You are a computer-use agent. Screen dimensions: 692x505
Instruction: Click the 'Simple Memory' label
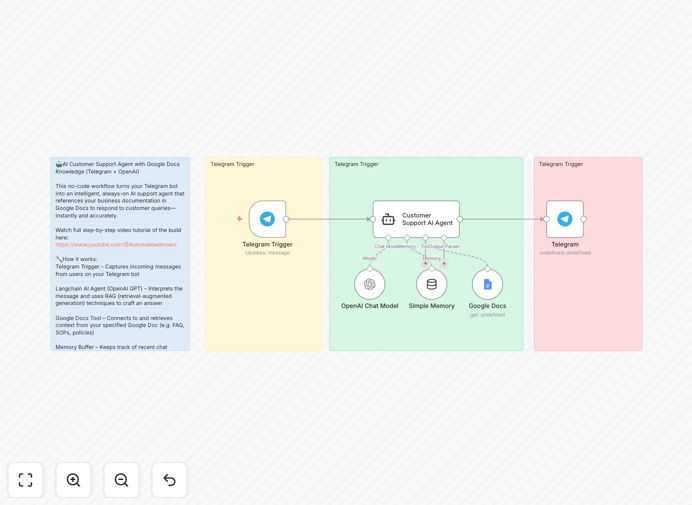(432, 305)
